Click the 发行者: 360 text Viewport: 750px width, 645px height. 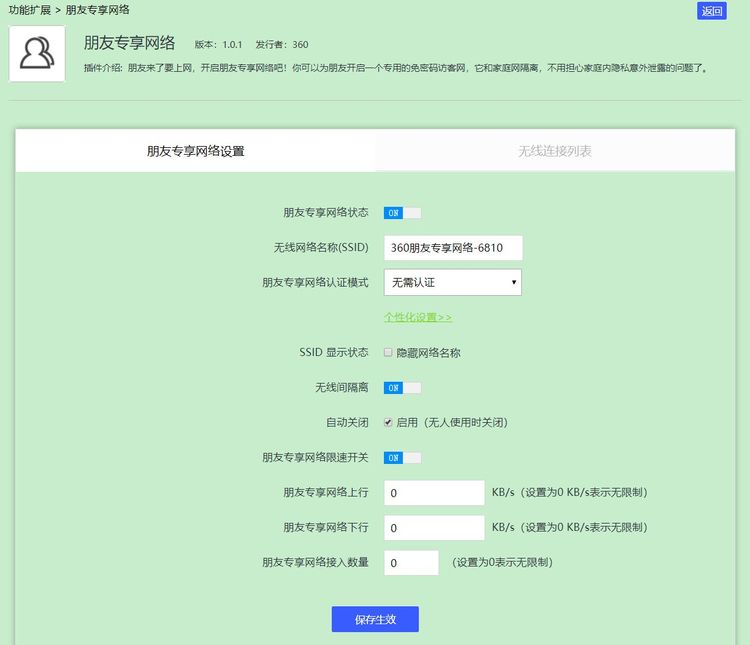pos(282,44)
